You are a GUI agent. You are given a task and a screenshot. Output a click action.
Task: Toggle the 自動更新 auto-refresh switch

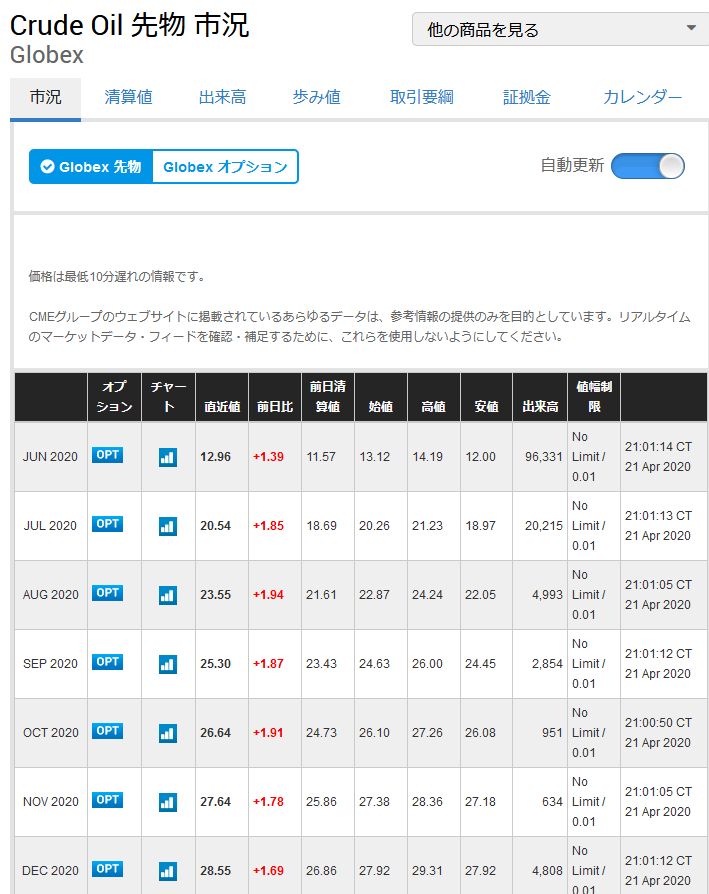(x=648, y=166)
